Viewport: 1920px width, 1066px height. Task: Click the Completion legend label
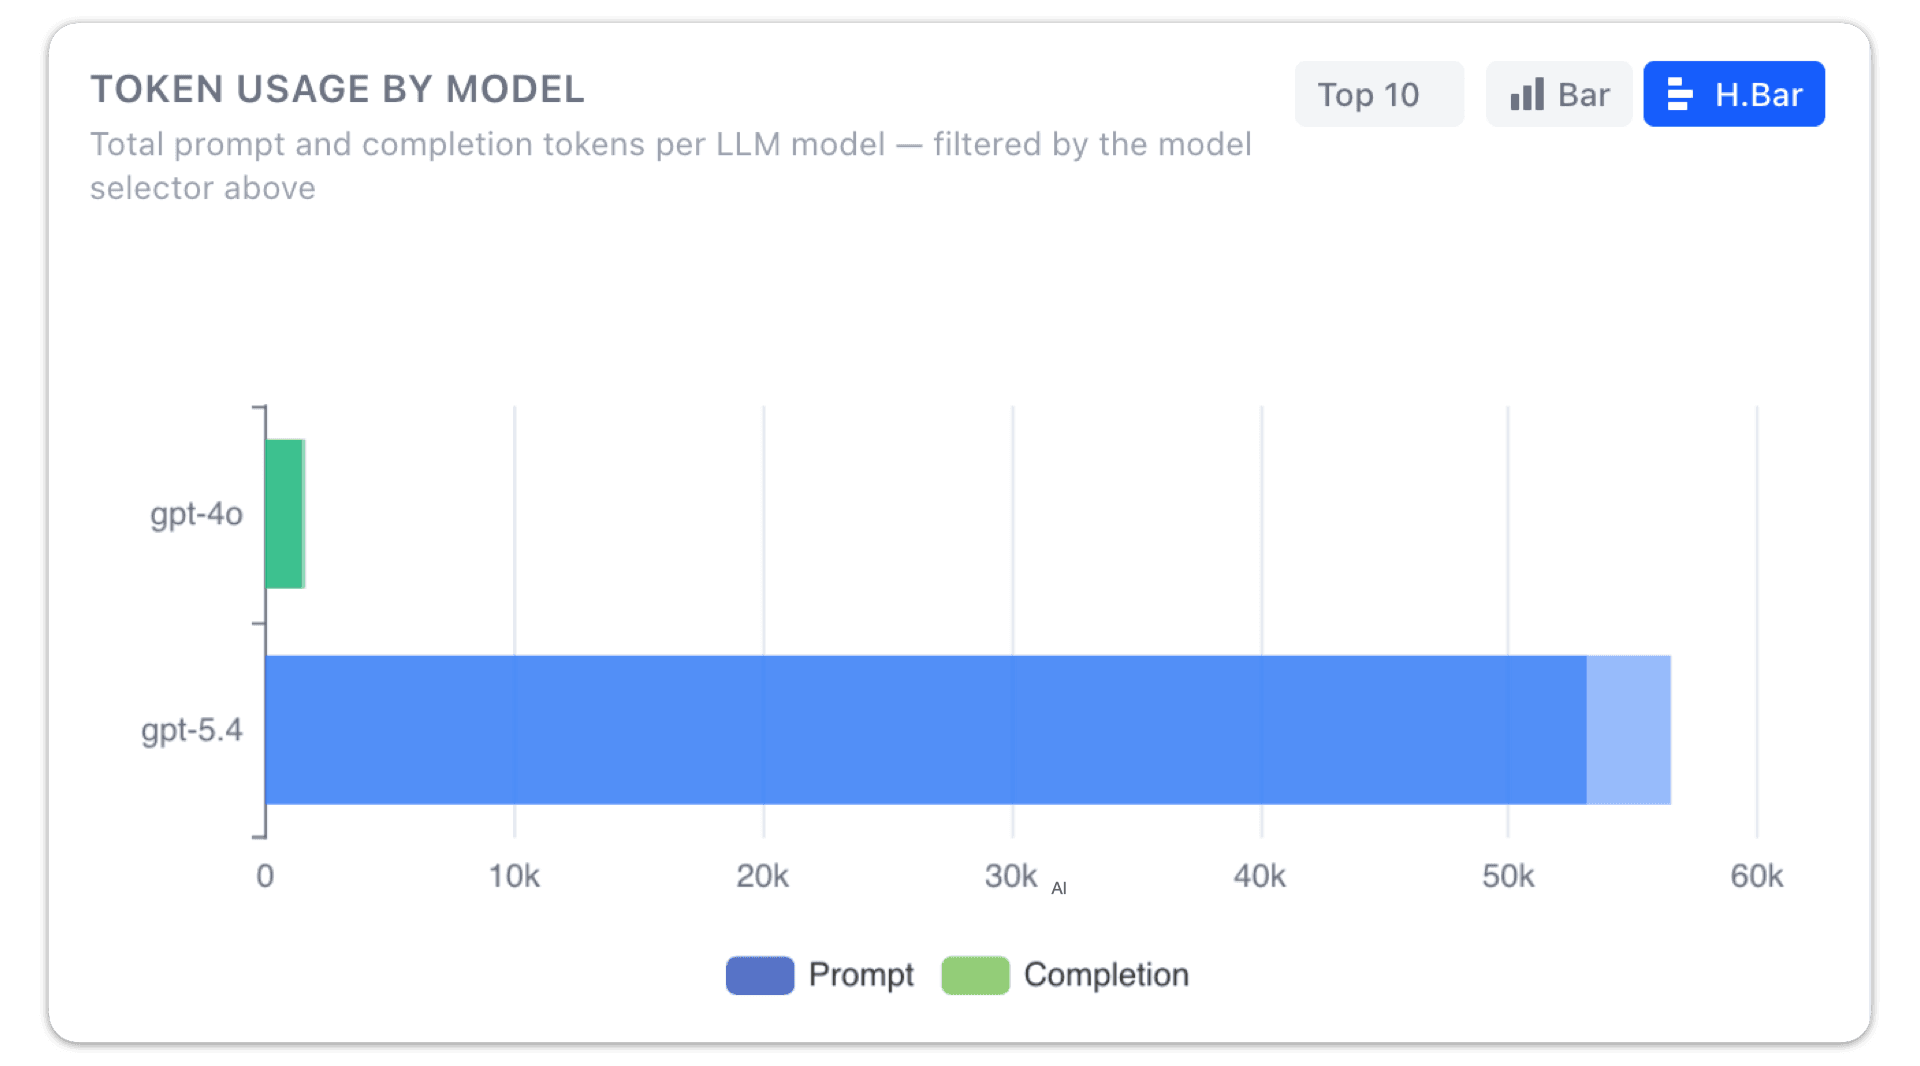click(x=1106, y=975)
